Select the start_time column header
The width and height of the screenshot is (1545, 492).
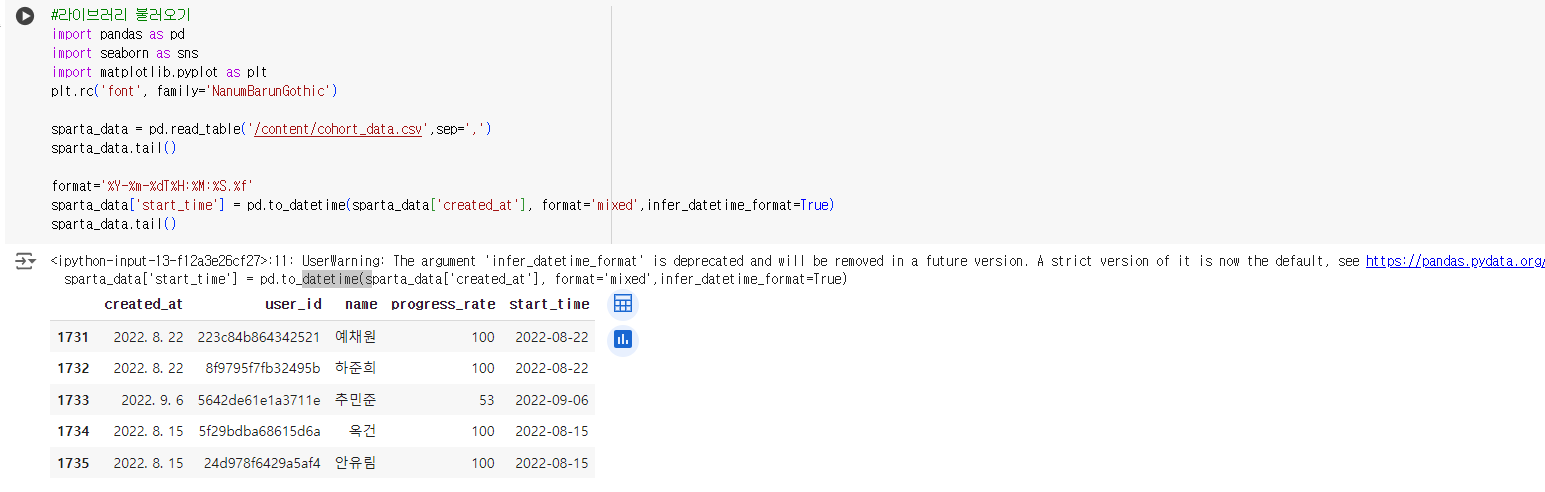click(x=549, y=304)
